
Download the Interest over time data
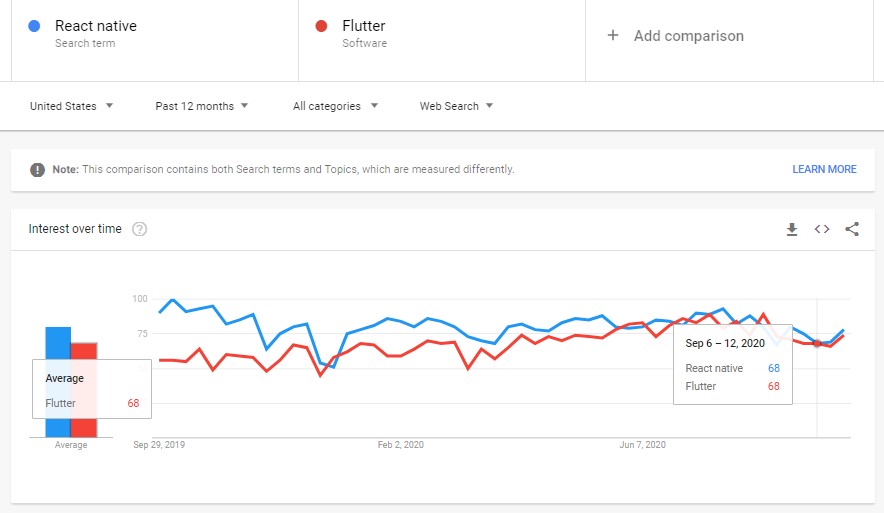pos(792,229)
